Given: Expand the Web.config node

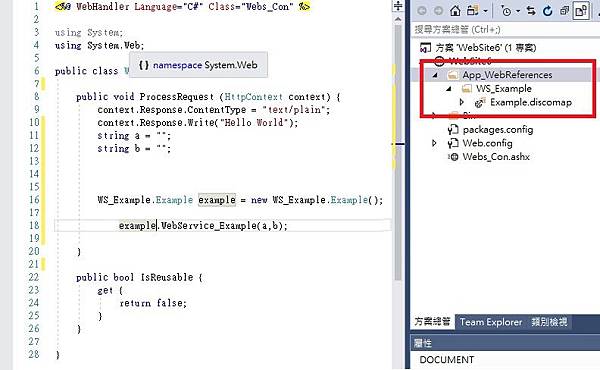Looking at the screenshot, I should point(434,143).
